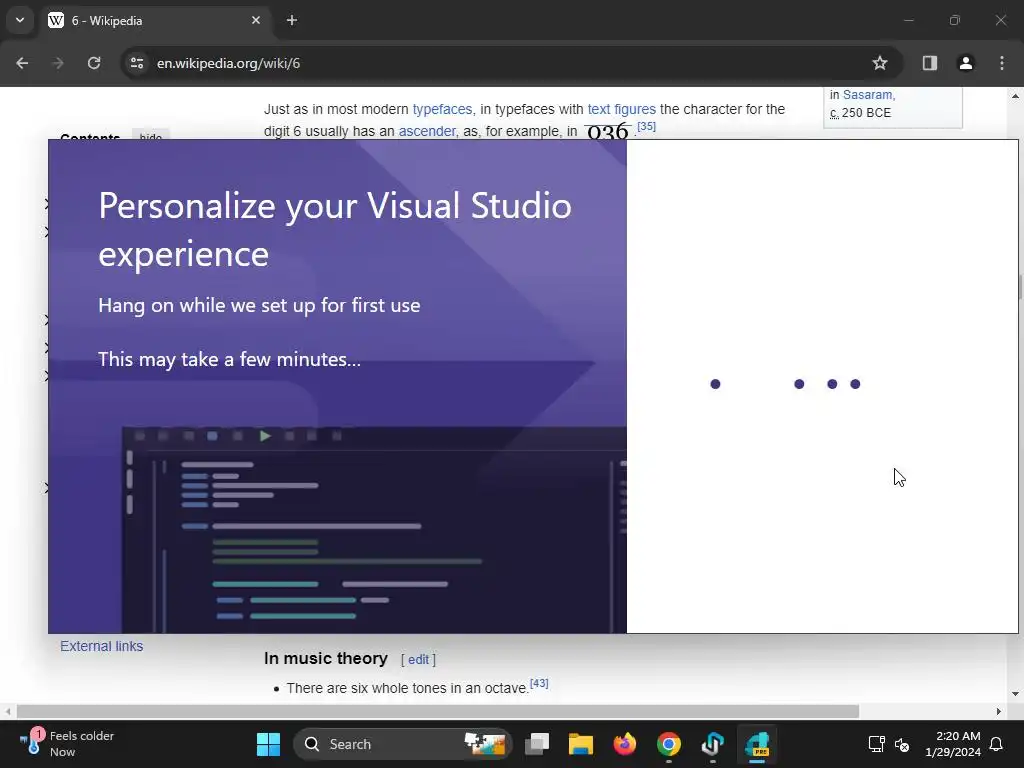Click the horizontal scrollbar right arrow
1024x768 pixels.
pyautogui.click(x=999, y=711)
